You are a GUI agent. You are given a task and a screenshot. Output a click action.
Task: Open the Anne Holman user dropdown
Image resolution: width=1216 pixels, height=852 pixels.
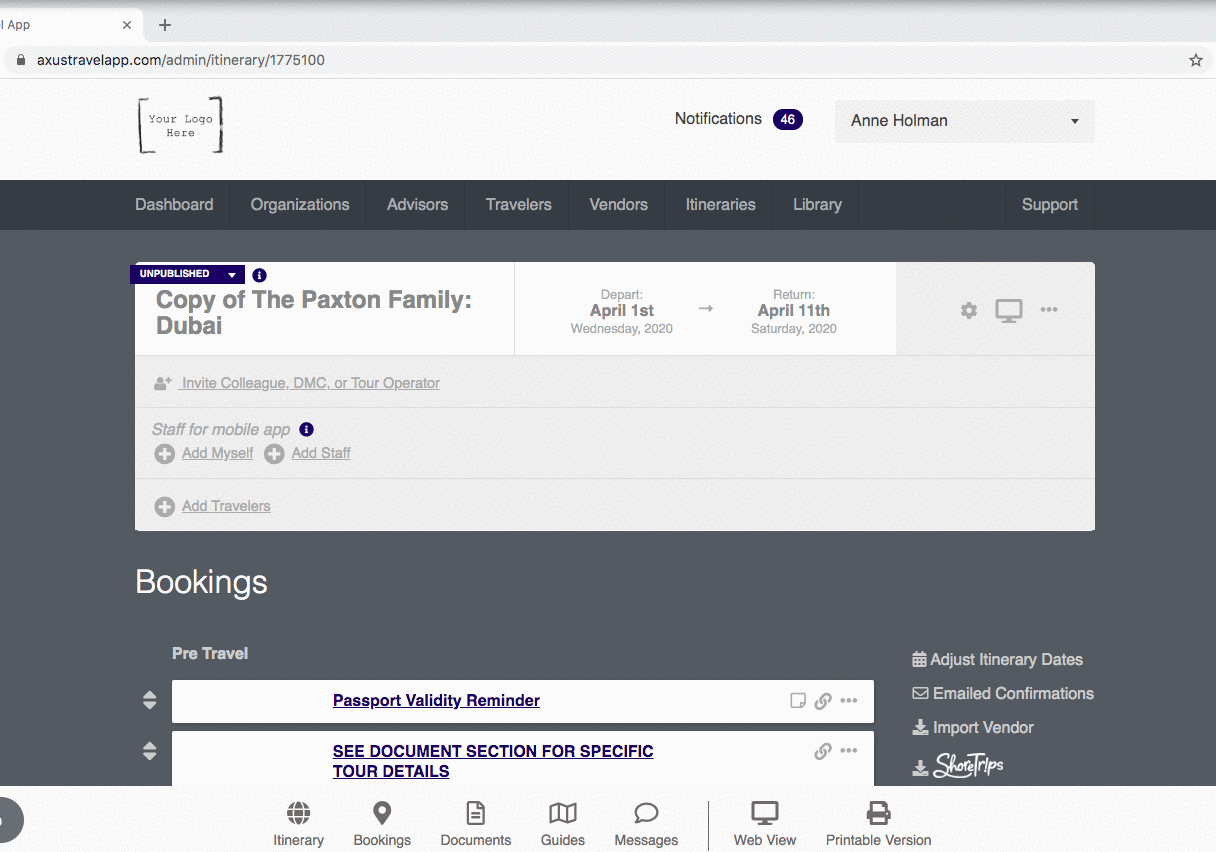pyautogui.click(x=965, y=121)
